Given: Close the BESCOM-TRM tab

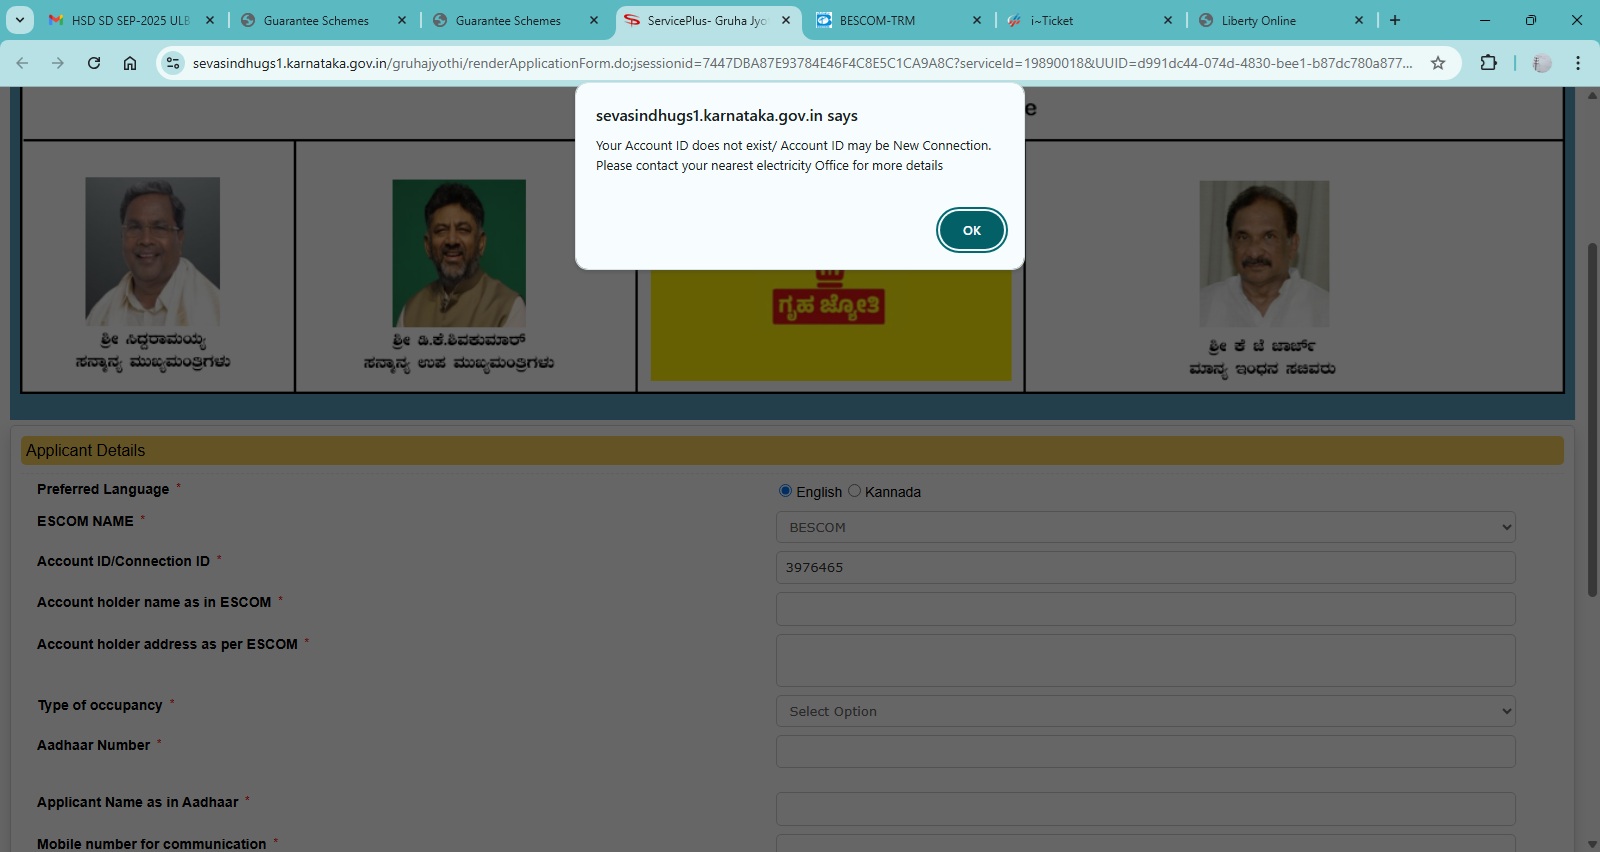Looking at the screenshot, I should [x=977, y=20].
